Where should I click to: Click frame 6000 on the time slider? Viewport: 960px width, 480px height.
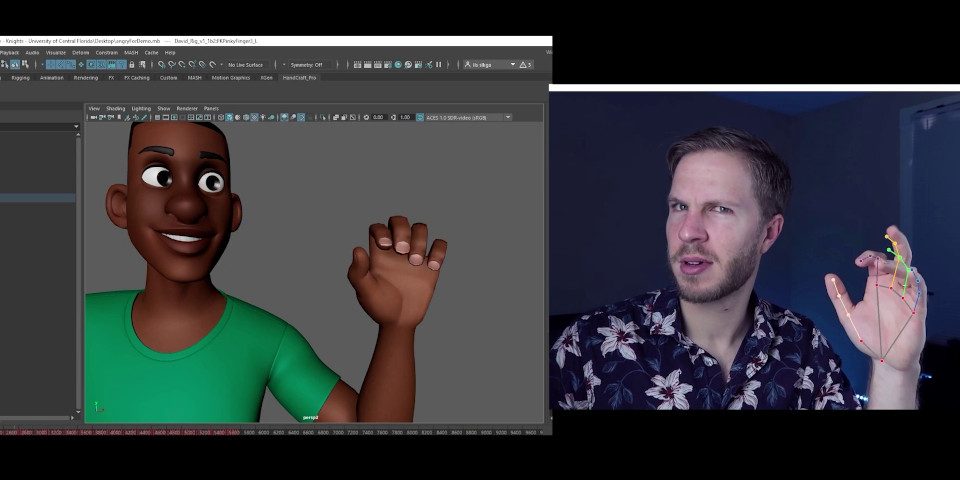click(263, 433)
